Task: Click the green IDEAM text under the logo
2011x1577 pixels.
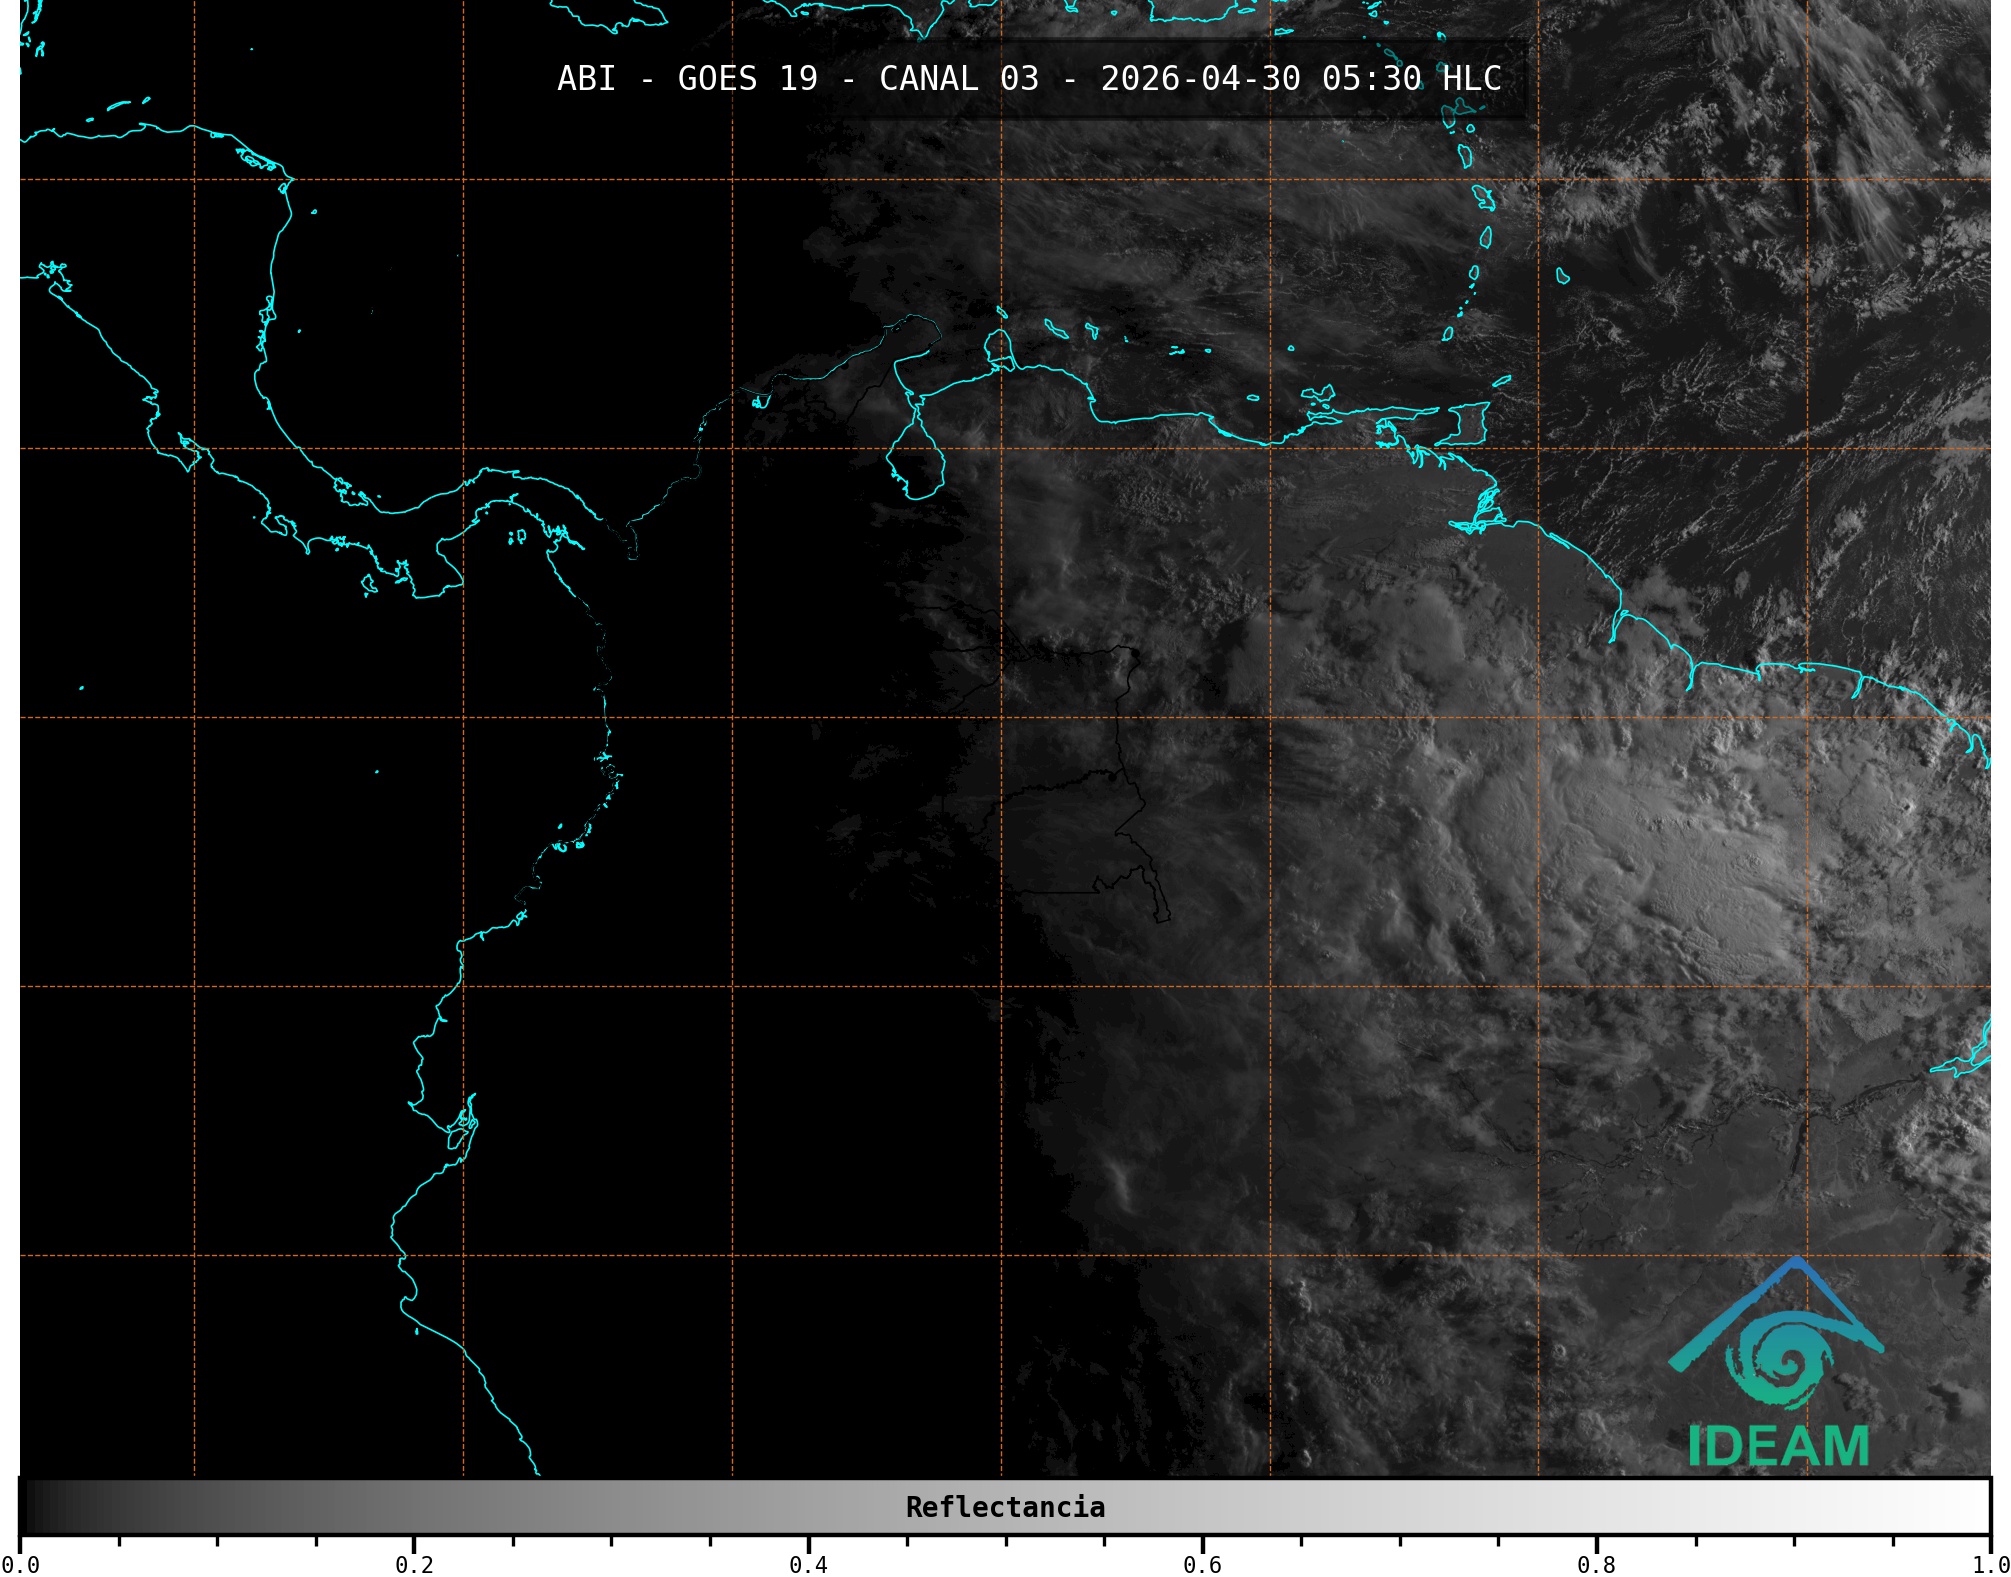Action: [x=1778, y=1446]
